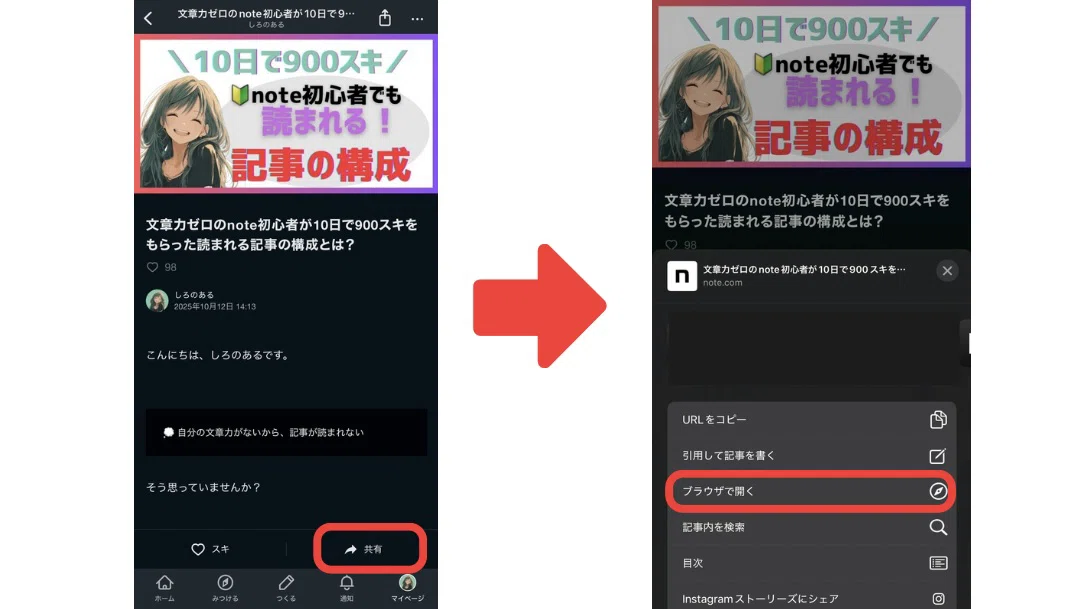Select 引用して記事を書く option
Viewport: 1080px width, 609px height.
pos(811,455)
